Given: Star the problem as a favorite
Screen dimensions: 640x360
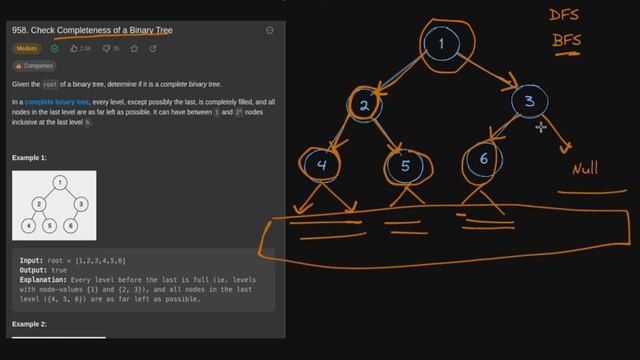Looking at the screenshot, I should (134, 49).
